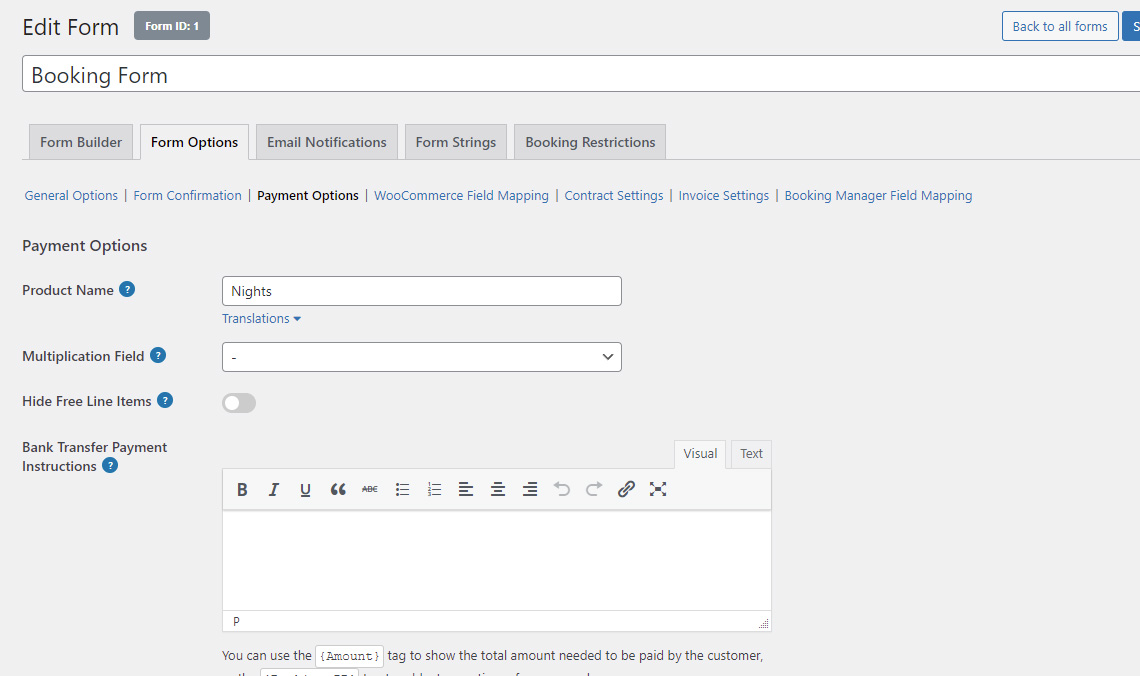The width and height of the screenshot is (1140, 676).
Task: Switch editor to Visual mode
Action: (x=700, y=454)
